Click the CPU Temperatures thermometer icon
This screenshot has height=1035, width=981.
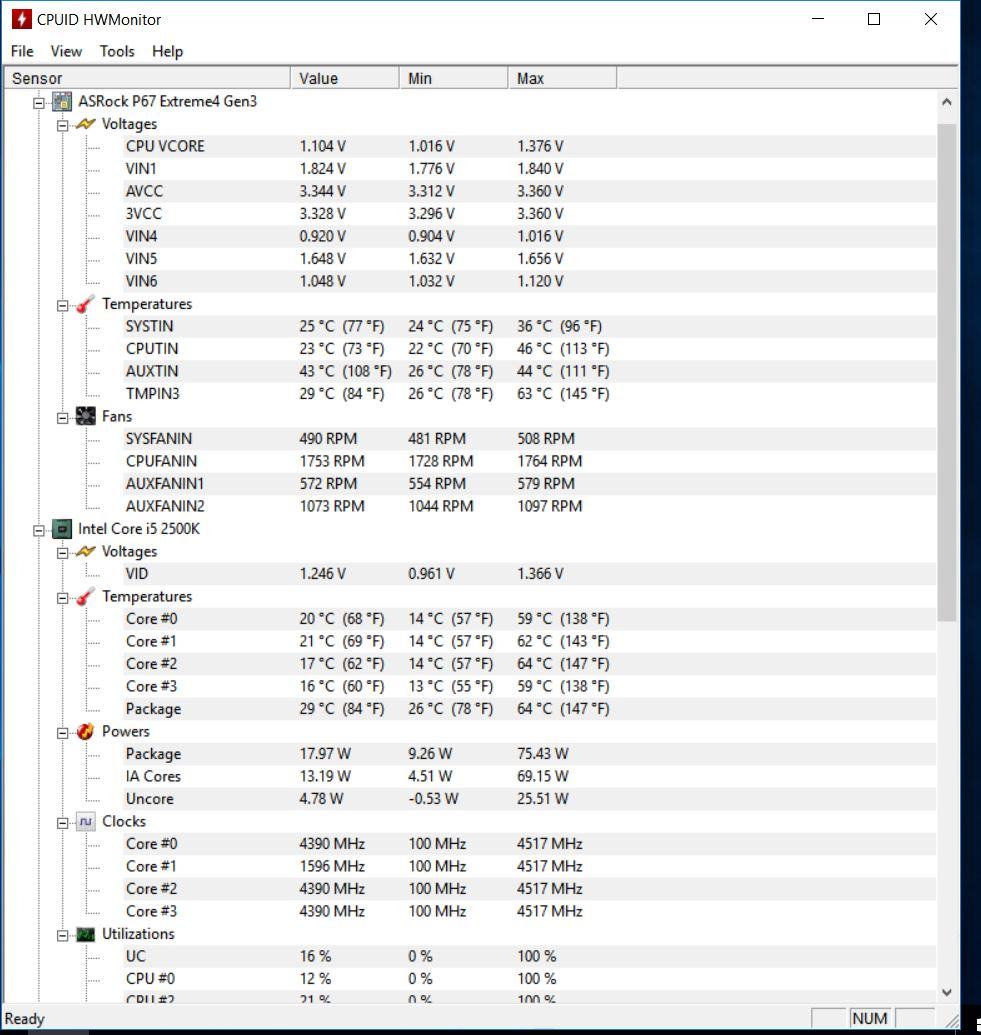coord(86,597)
